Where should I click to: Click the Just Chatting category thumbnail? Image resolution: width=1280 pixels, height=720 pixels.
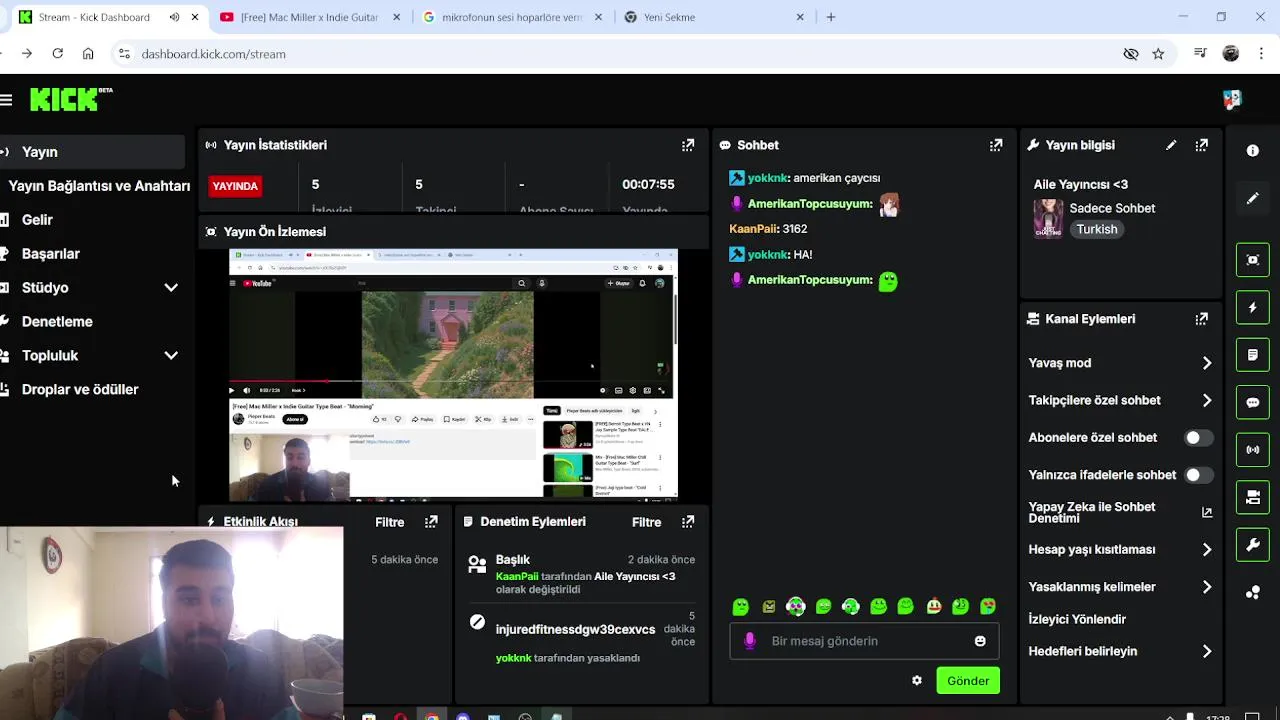point(1048,218)
